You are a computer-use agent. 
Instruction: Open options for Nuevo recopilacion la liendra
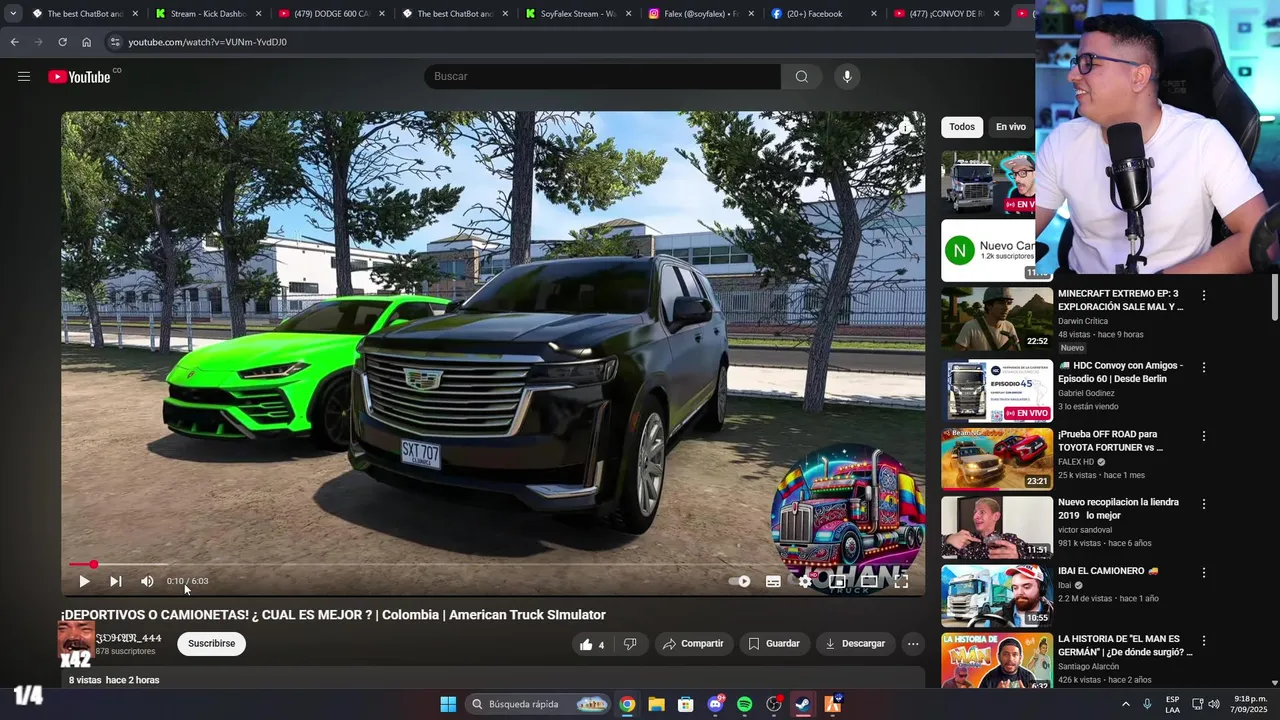tap(1204, 504)
